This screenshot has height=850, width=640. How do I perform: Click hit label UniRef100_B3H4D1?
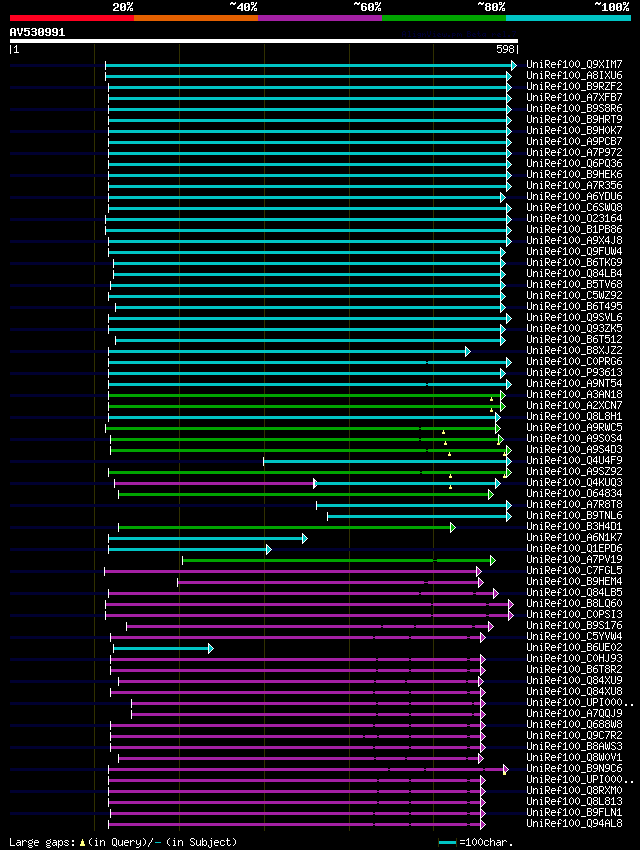pyautogui.click(x=574, y=526)
